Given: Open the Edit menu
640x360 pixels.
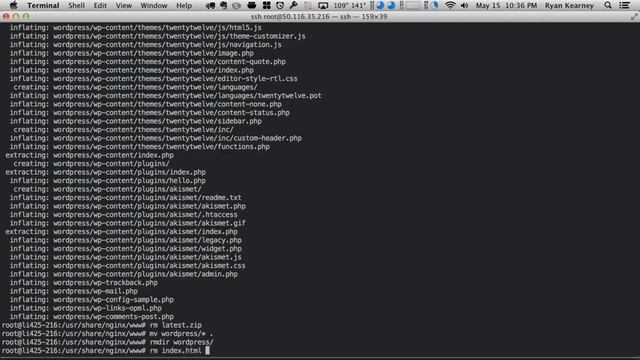Looking at the screenshot, I should (100, 5).
